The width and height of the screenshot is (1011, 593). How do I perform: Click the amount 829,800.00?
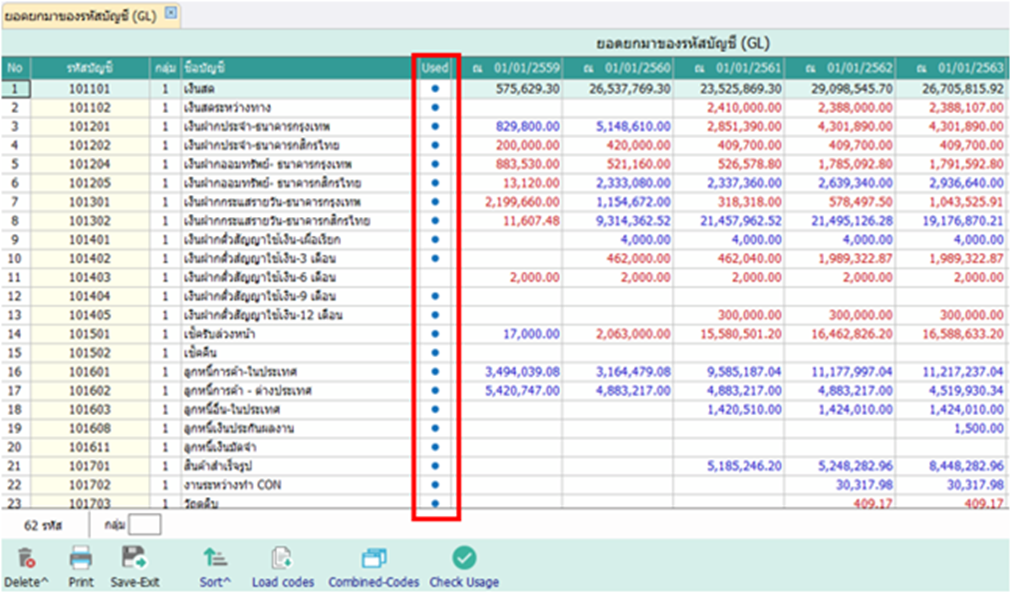coord(527,126)
